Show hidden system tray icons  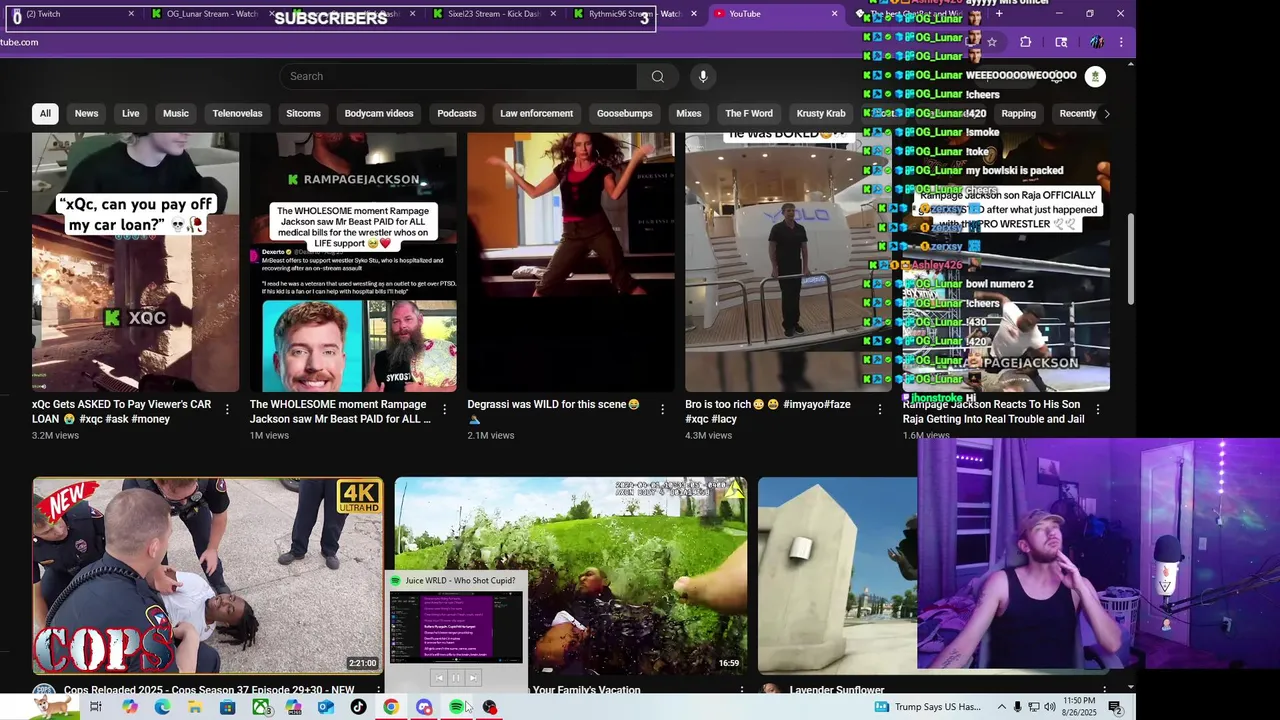click(1001, 707)
